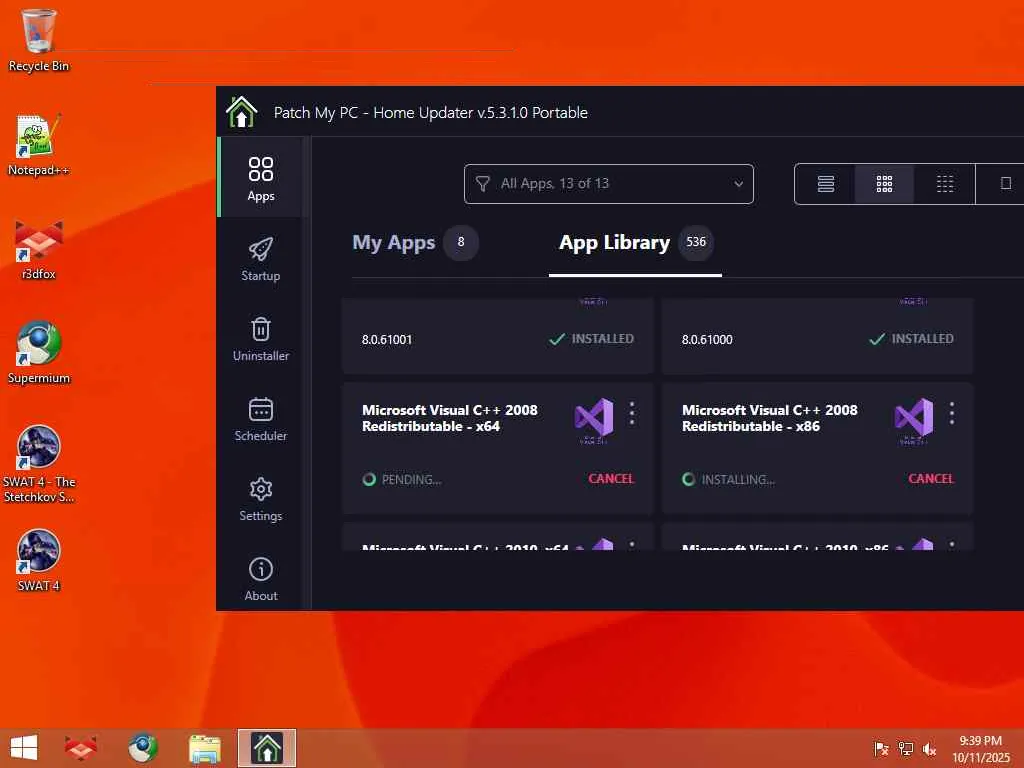Click Visual Studio icon on 2008 x64 card
Screen dimensions: 1024x768
594,419
